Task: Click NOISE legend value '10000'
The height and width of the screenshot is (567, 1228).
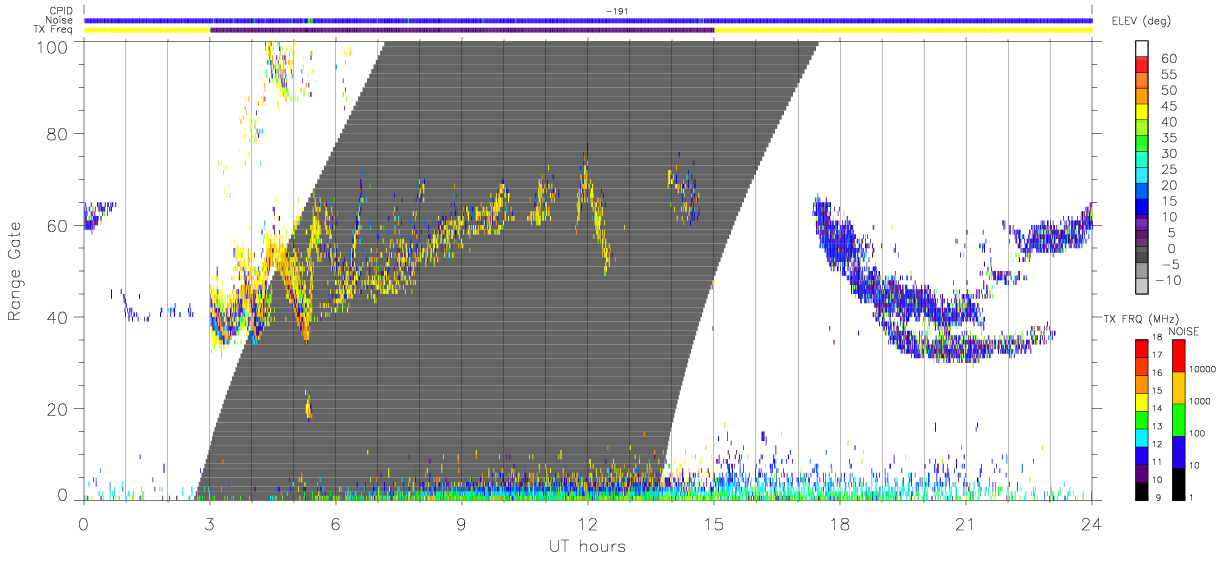Action: (1204, 370)
